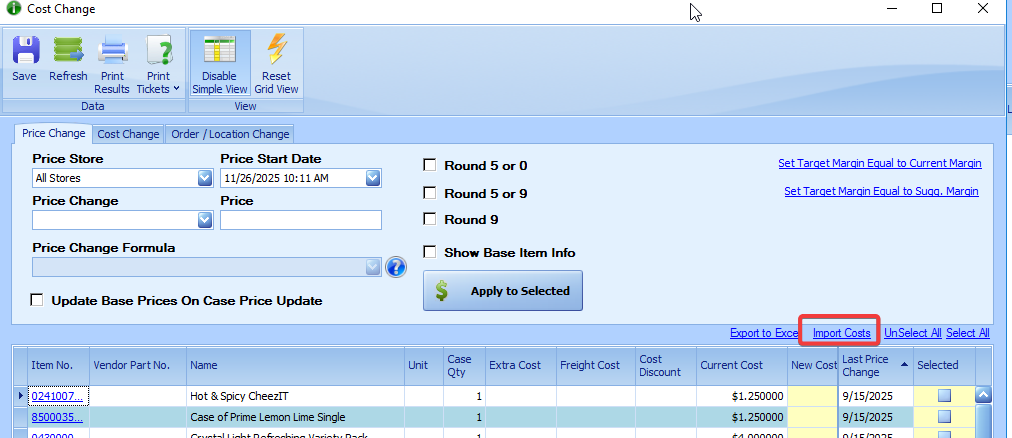The width and height of the screenshot is (1012, 438).
Task: Open the Price Start Date picker
Action: coord(373,178)
